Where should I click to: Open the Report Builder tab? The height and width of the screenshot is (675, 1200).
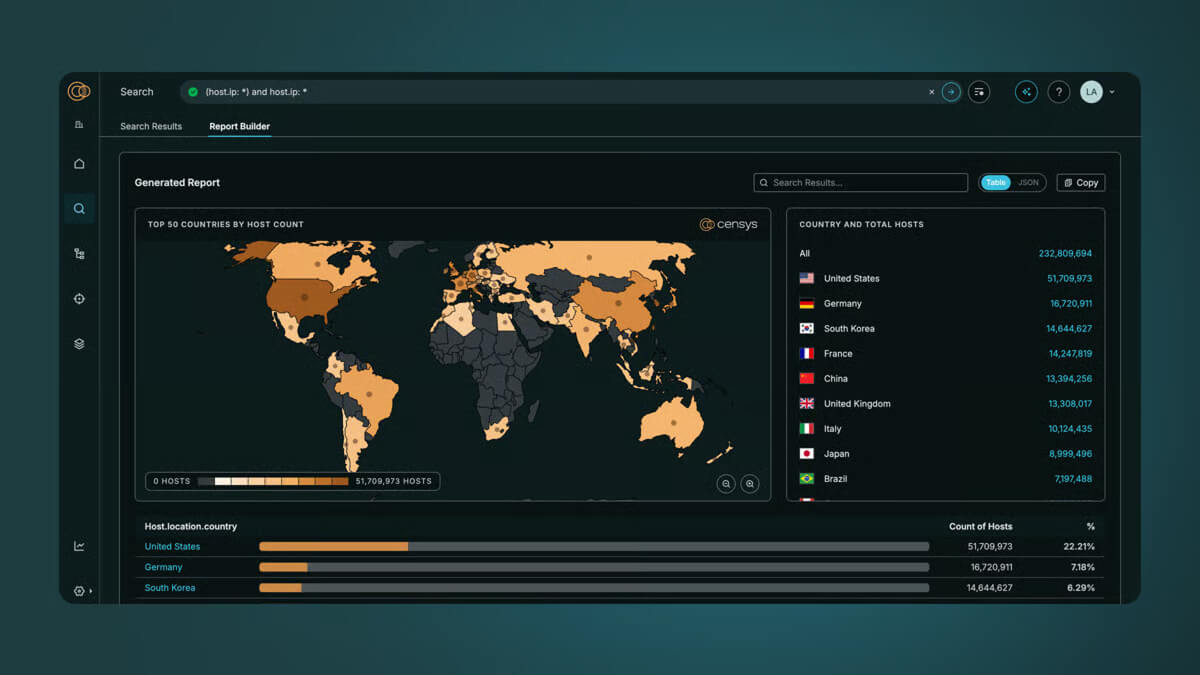pyautogui.click(x=239, y=126)
